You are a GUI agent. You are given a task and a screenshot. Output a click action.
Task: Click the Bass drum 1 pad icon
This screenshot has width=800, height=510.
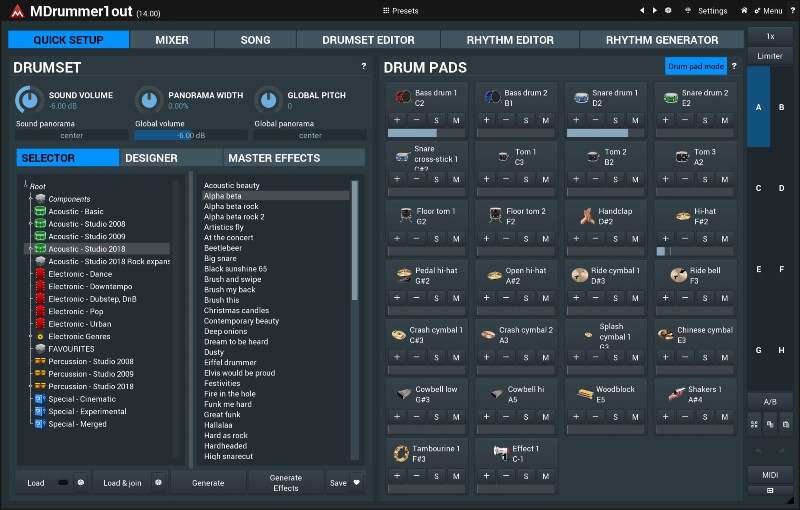(403, 97)
